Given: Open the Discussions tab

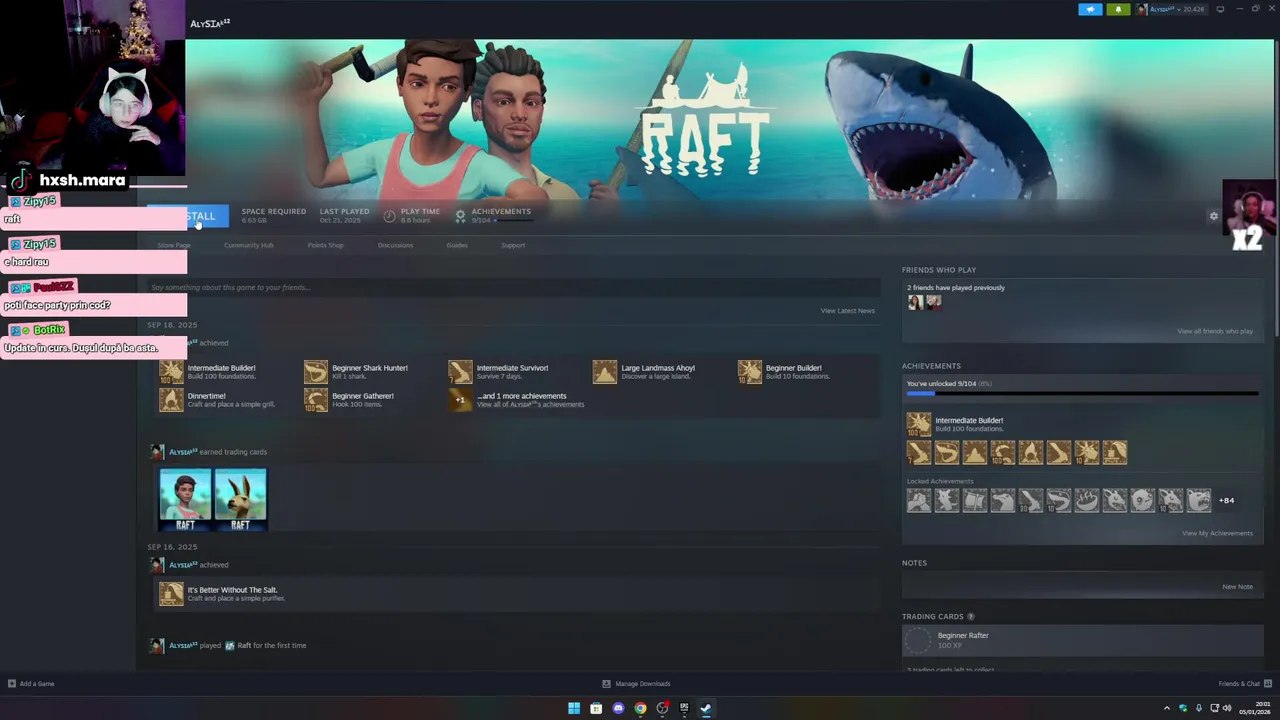Looking at the screenshot, I should coord(395,245).
